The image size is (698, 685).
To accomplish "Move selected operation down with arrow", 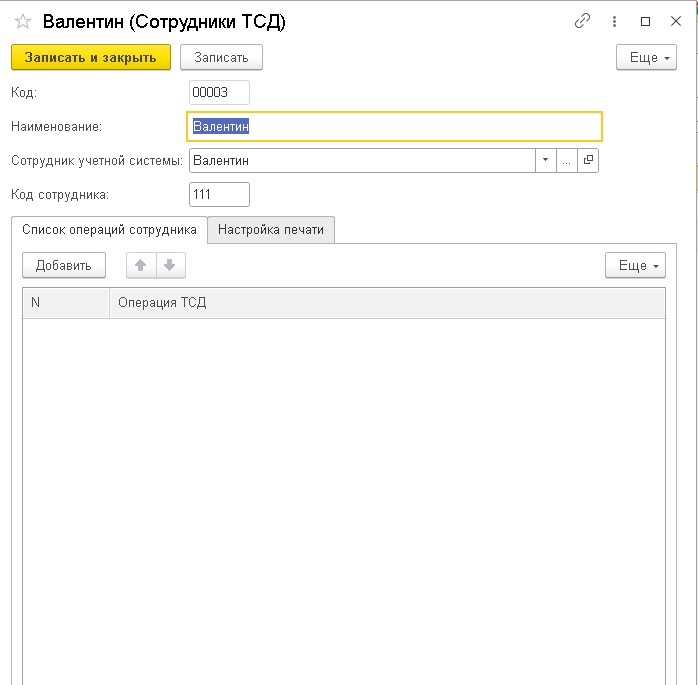I will (x=170, y=265).
